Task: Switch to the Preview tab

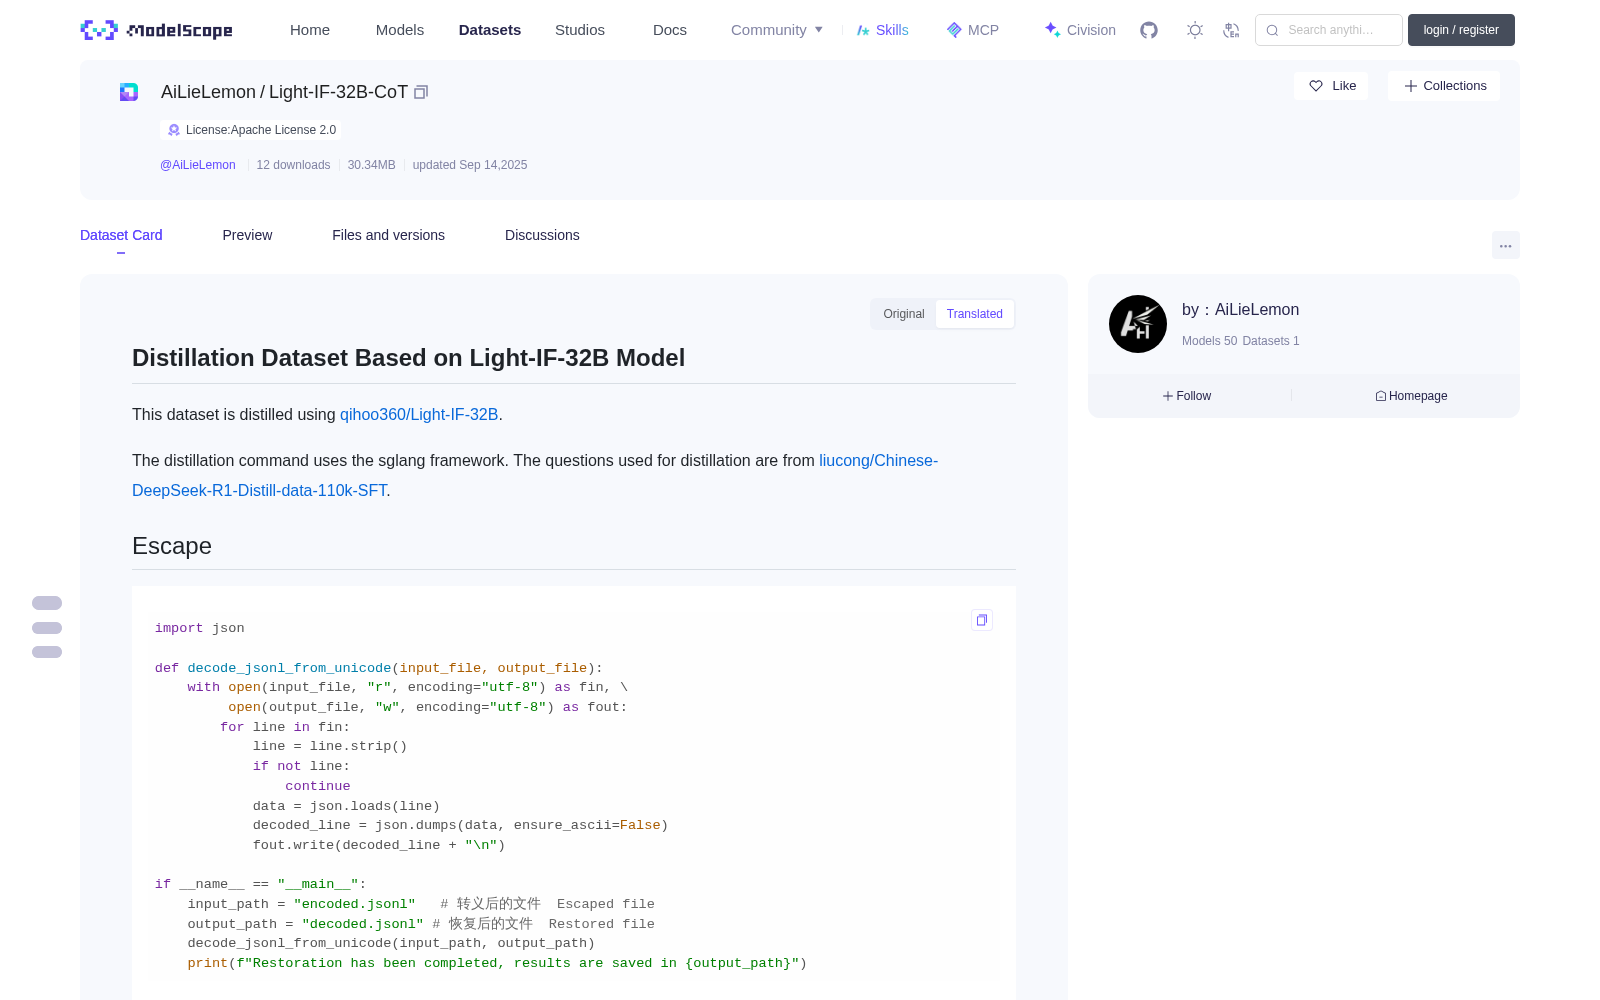Action: pyautogui.click(x=247, y=235)
